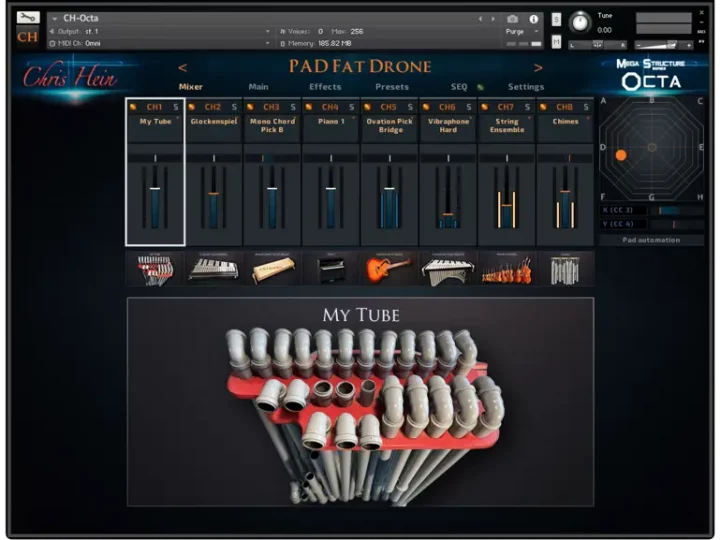
Task: Solo channel CH5 with its S button
Action: (x=410, y=107)
